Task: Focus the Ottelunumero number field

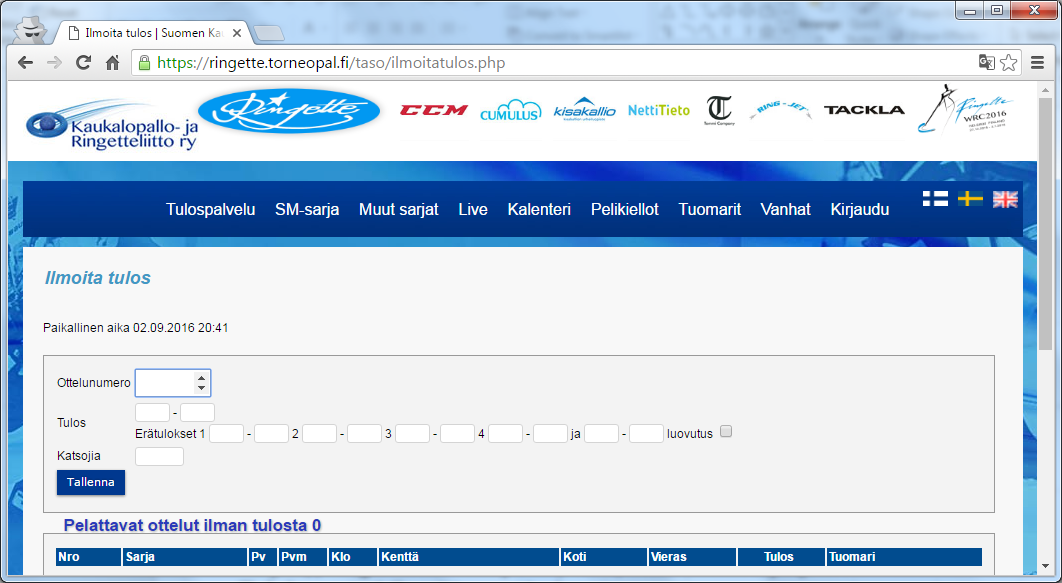Action: (x=173, y=383)
